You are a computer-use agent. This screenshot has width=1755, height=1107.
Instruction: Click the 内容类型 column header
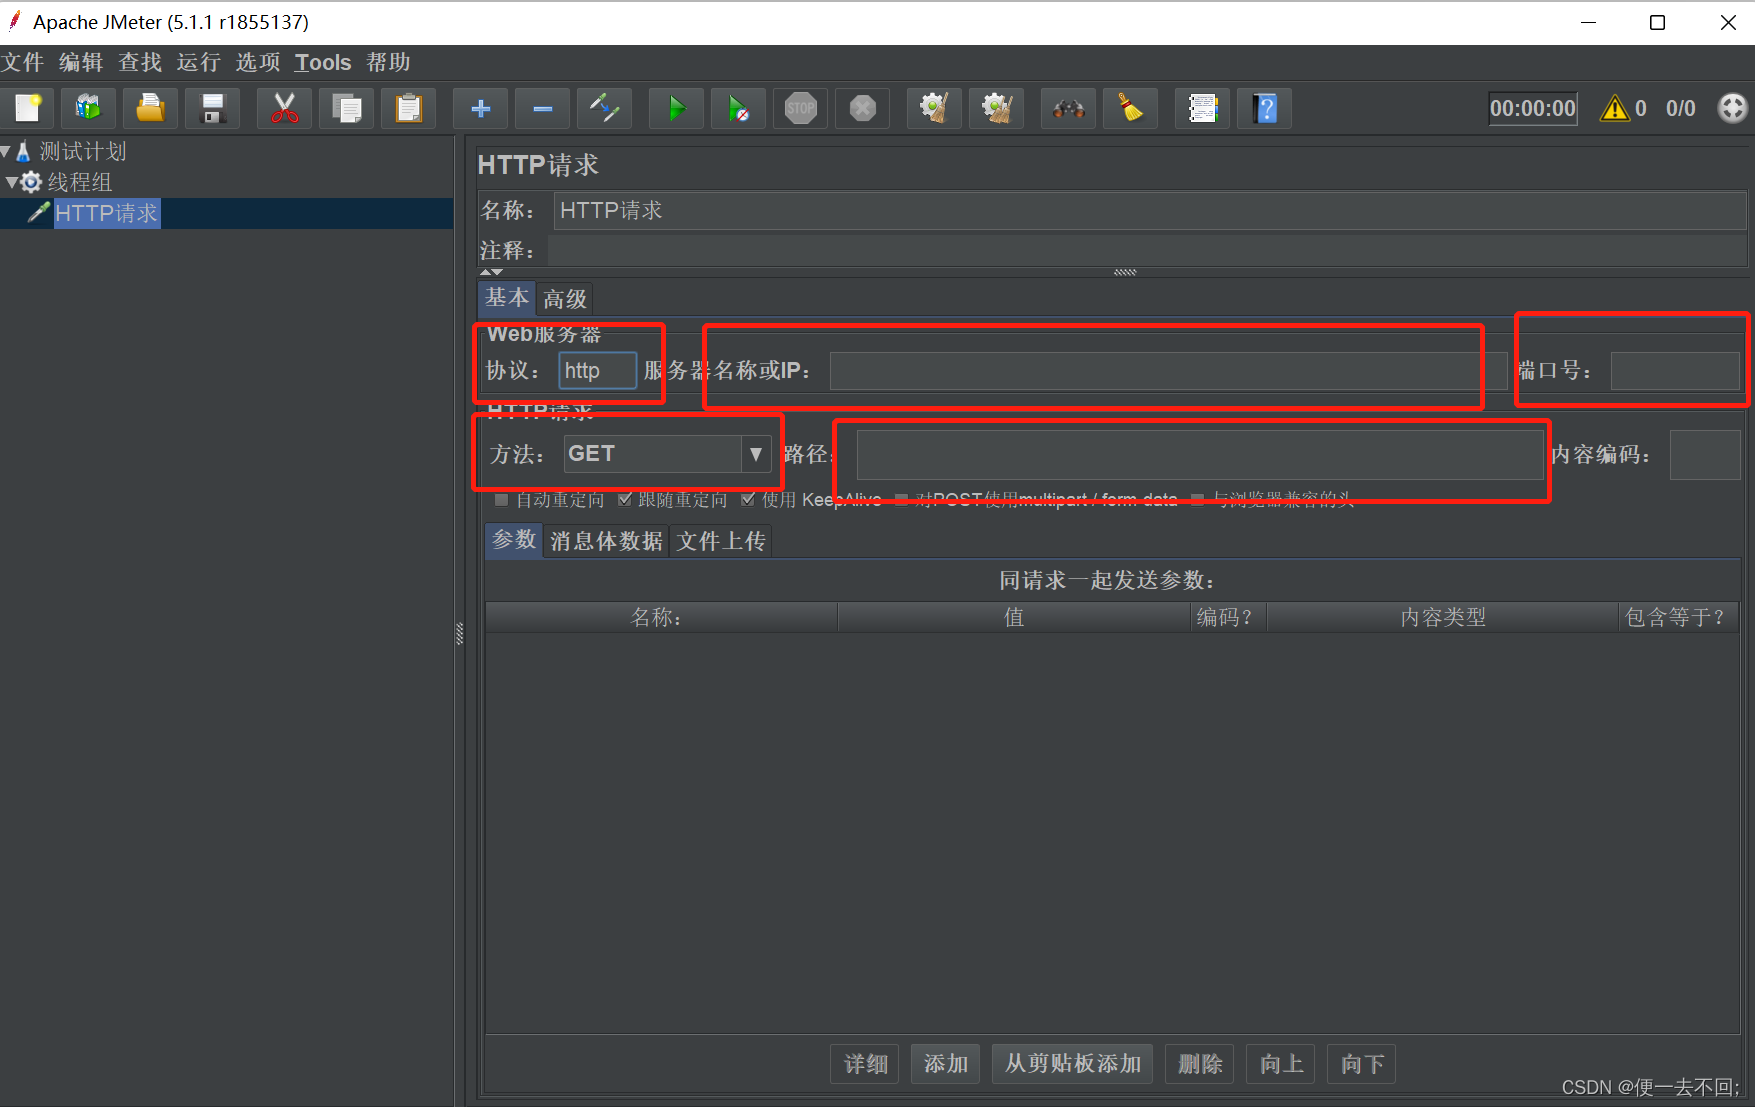(1442, 617)
